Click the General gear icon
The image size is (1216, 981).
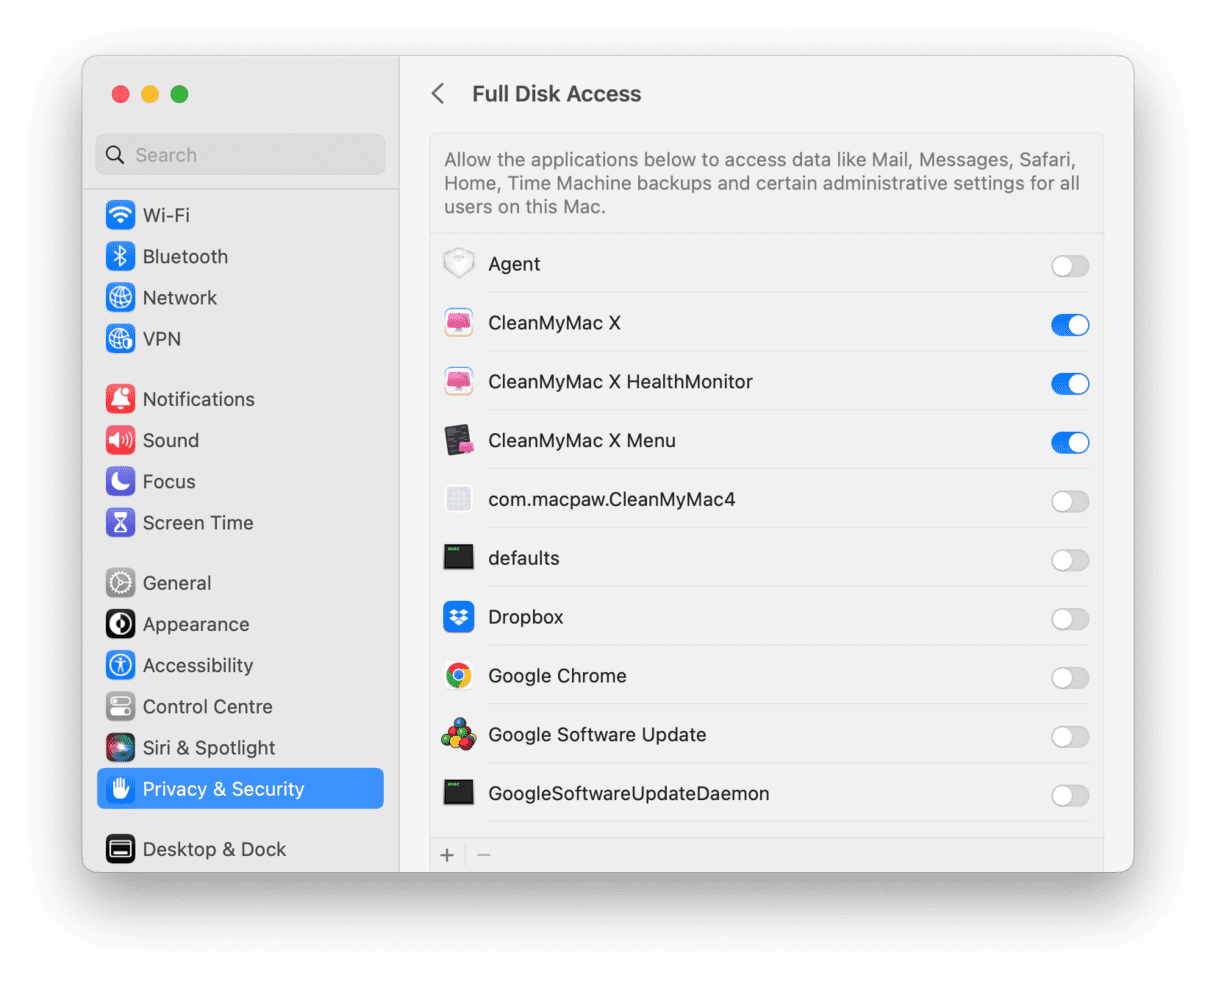[x=120, y=583]
